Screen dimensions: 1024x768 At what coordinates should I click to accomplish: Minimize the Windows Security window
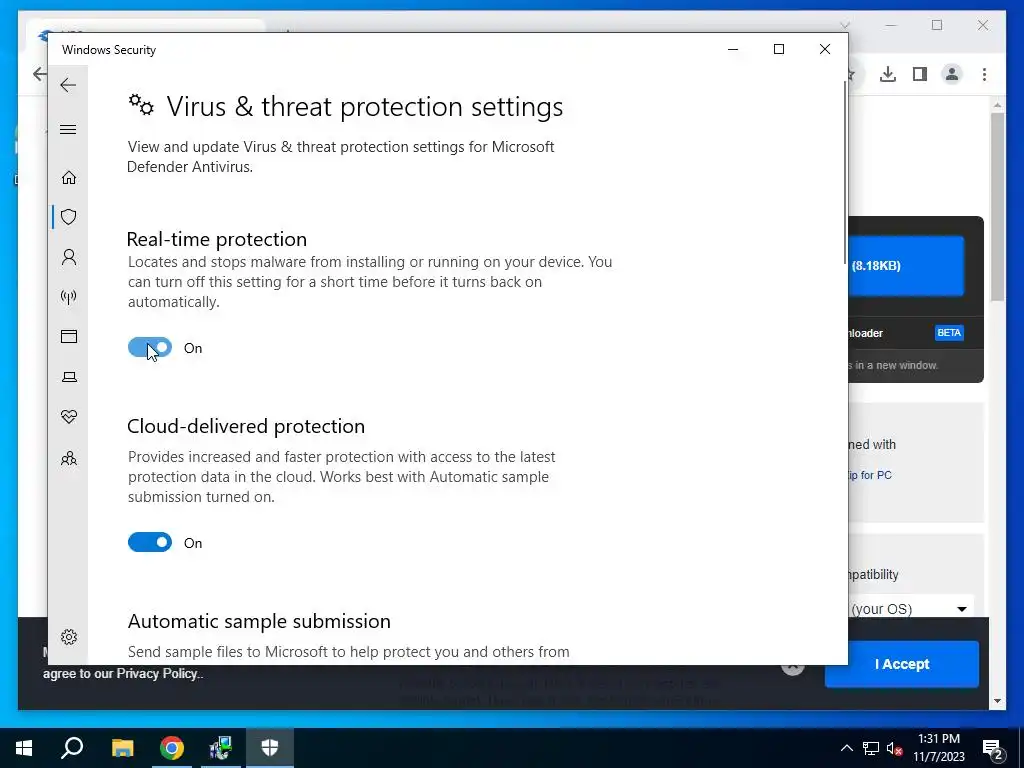733,50
